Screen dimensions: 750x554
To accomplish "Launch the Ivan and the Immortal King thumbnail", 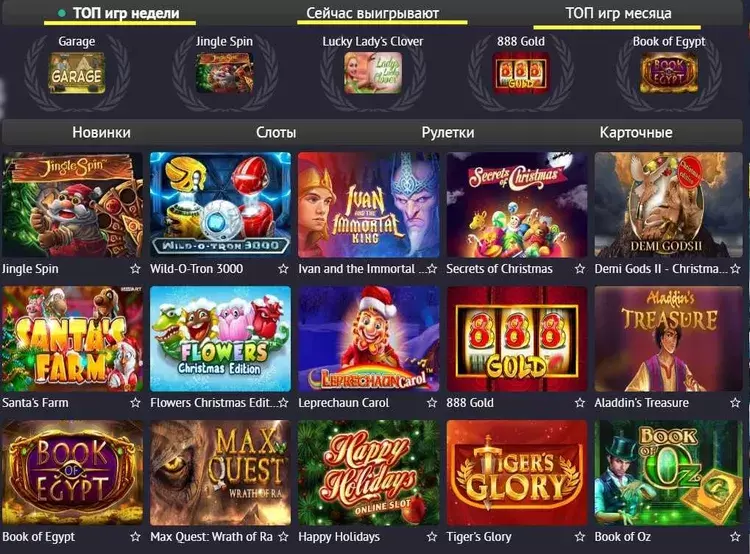I will click(368, 205).
